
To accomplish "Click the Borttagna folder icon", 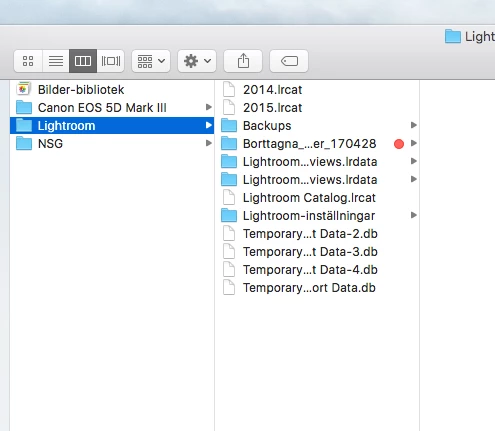I will 229,143.
